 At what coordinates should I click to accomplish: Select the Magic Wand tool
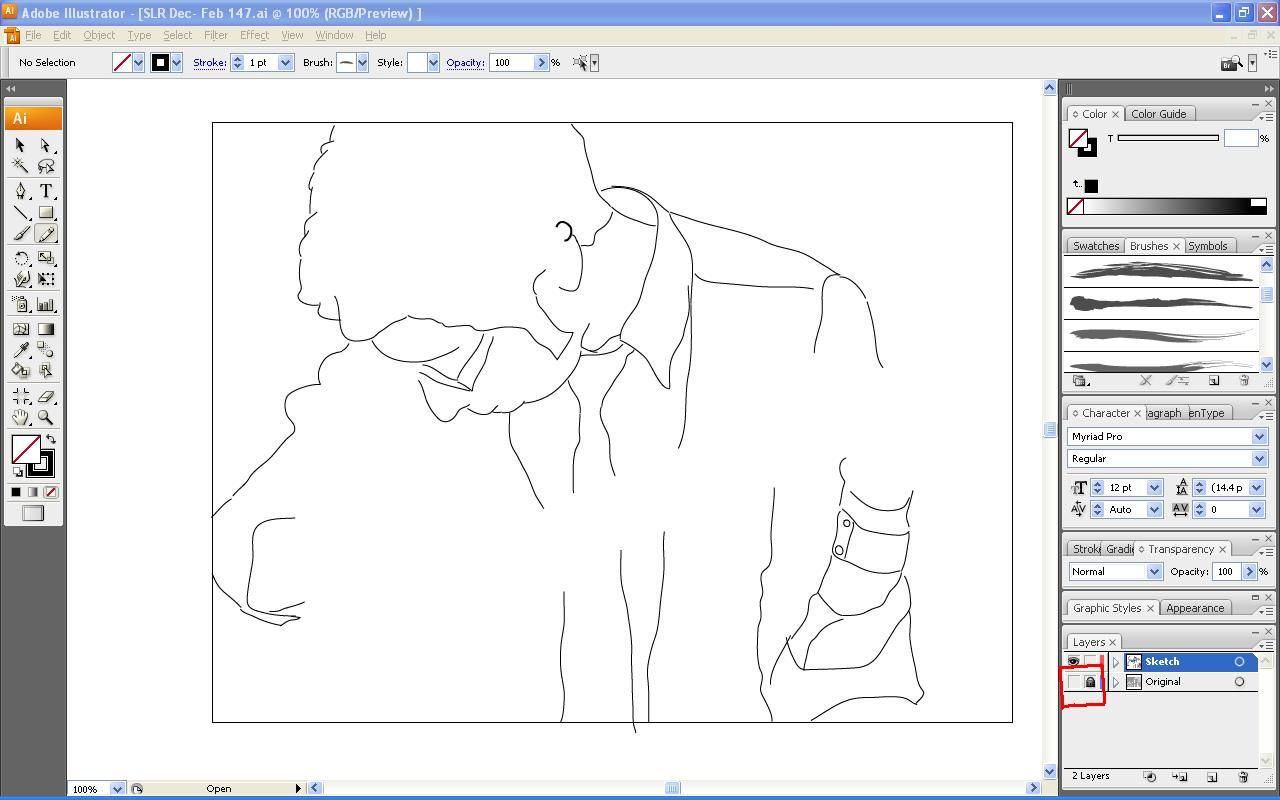pyautogui.click(x=20, y=166)
